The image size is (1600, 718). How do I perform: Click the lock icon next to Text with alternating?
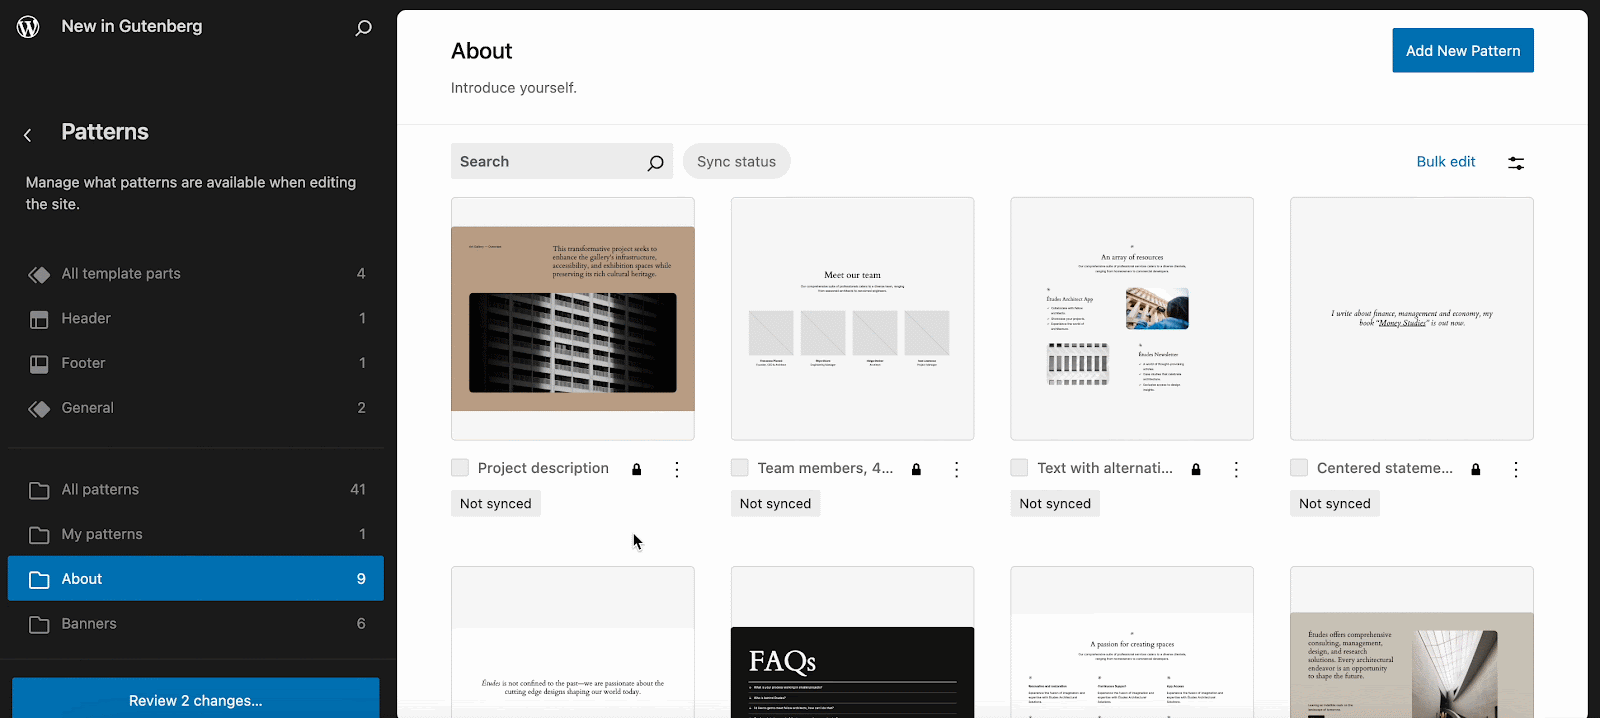(1196, 469)
